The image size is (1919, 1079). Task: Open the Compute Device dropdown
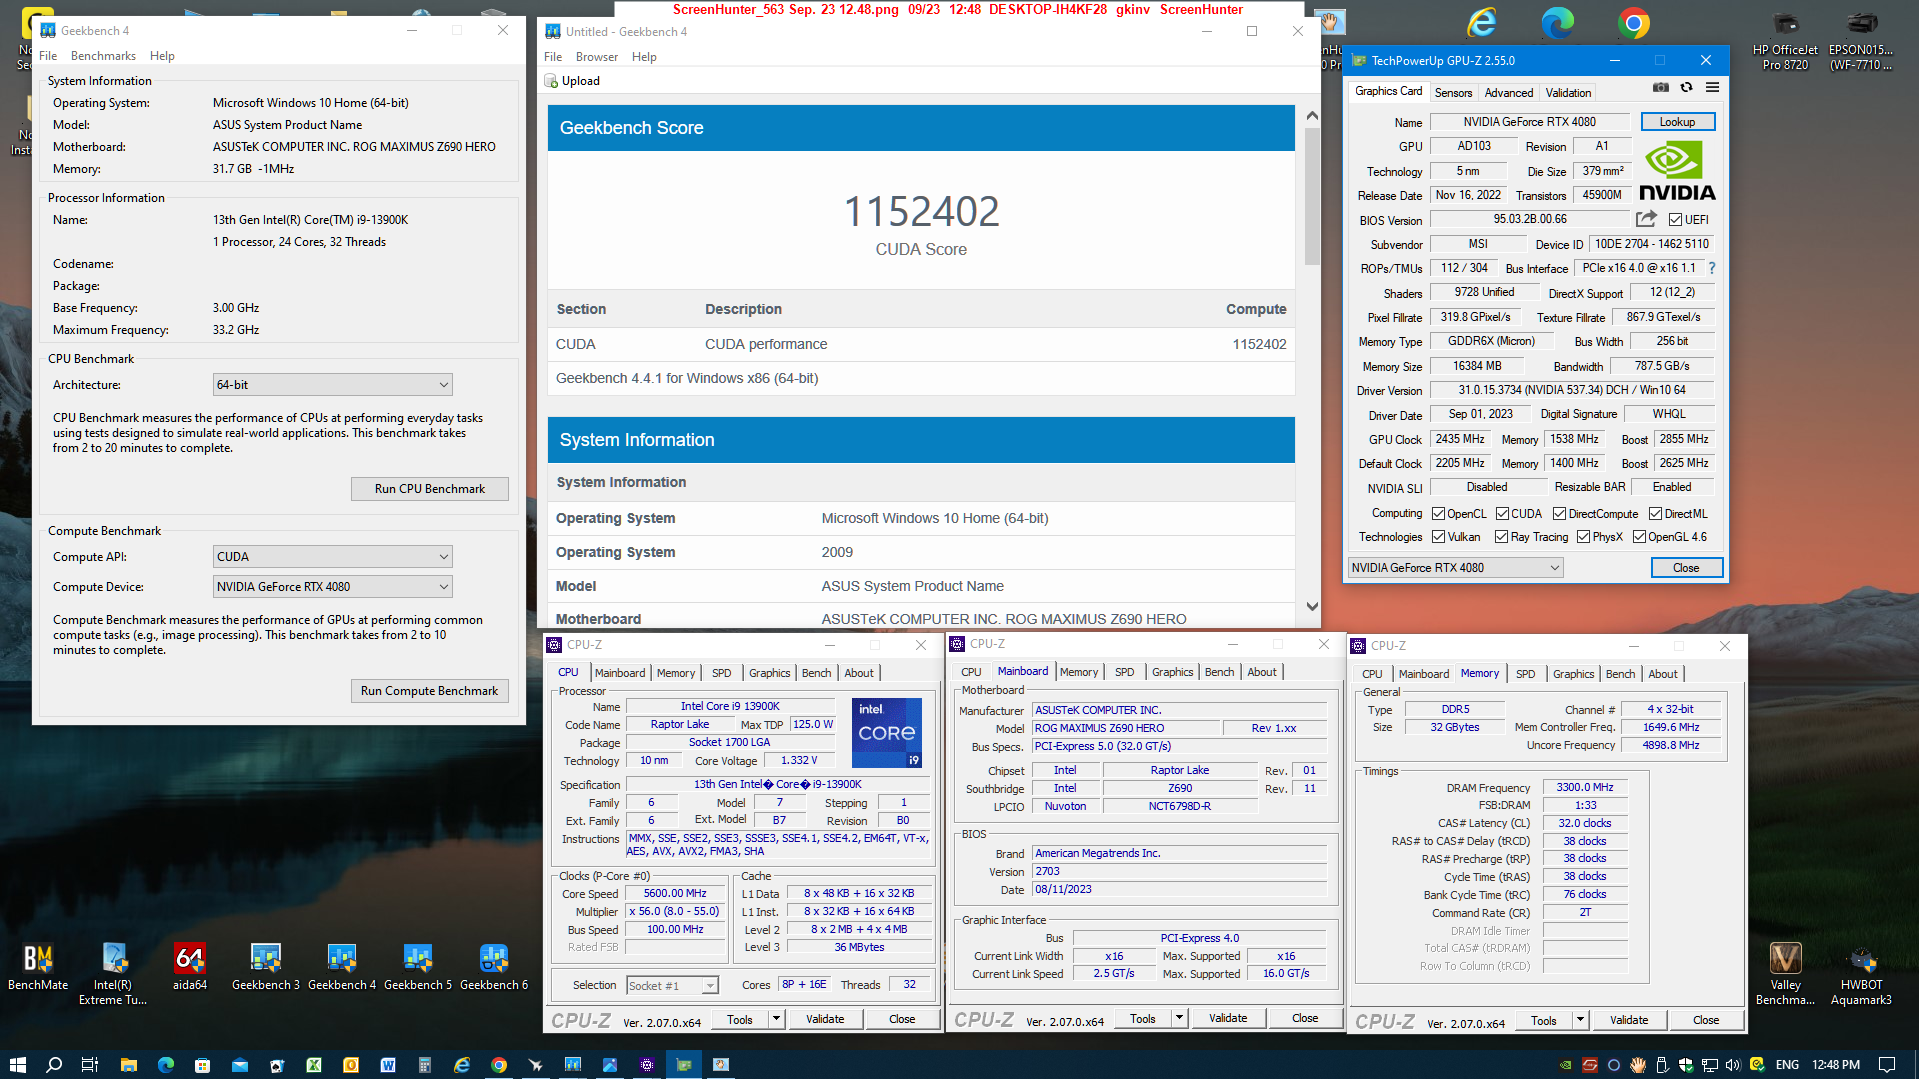[x=333, y=587]
